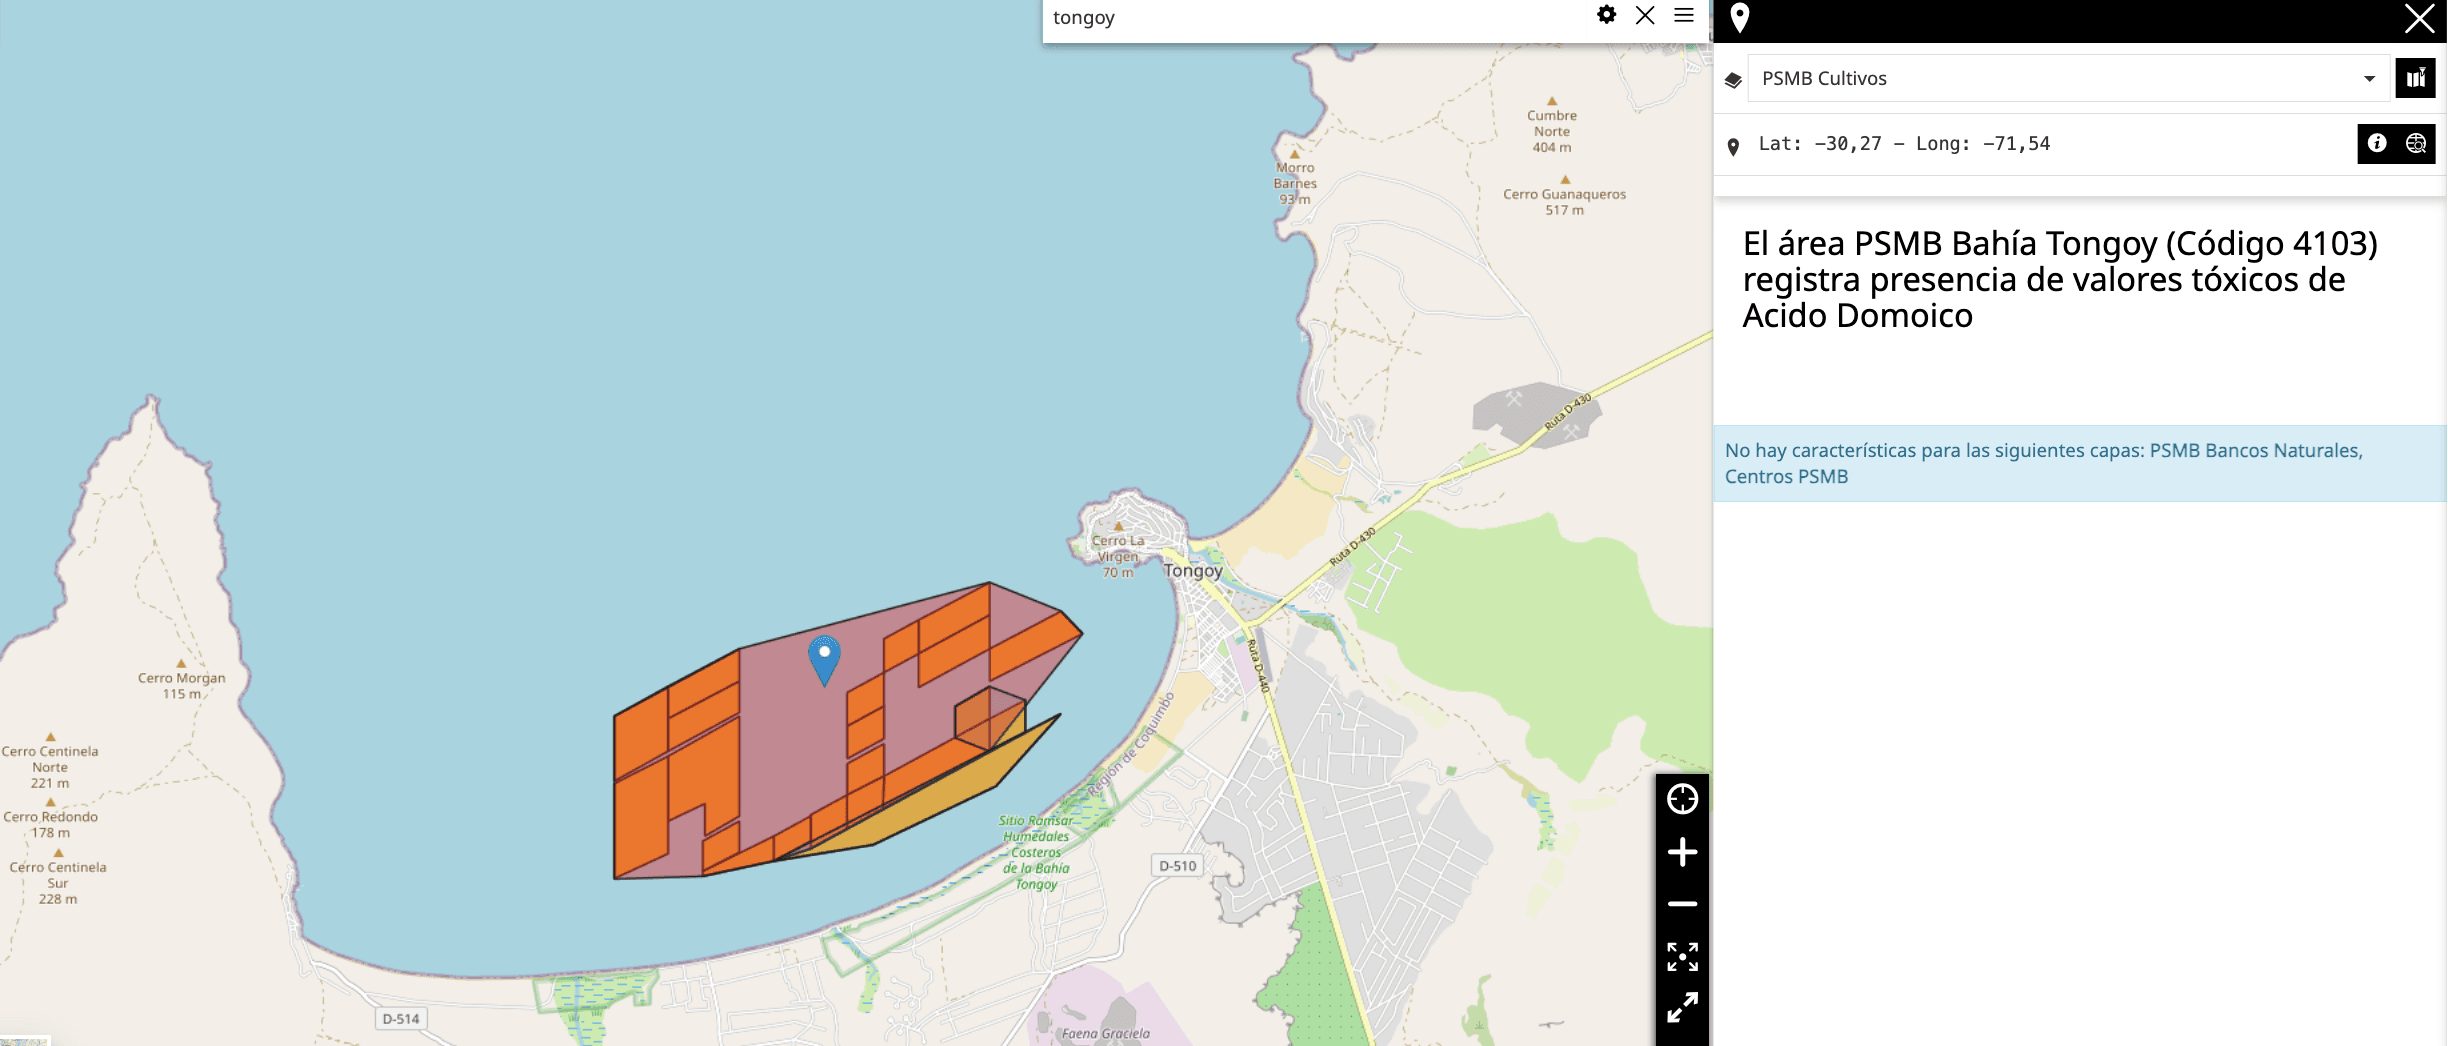Click the Tongoy town label on map
Screen dimensions: 2448x1046
coord(1192,571)
